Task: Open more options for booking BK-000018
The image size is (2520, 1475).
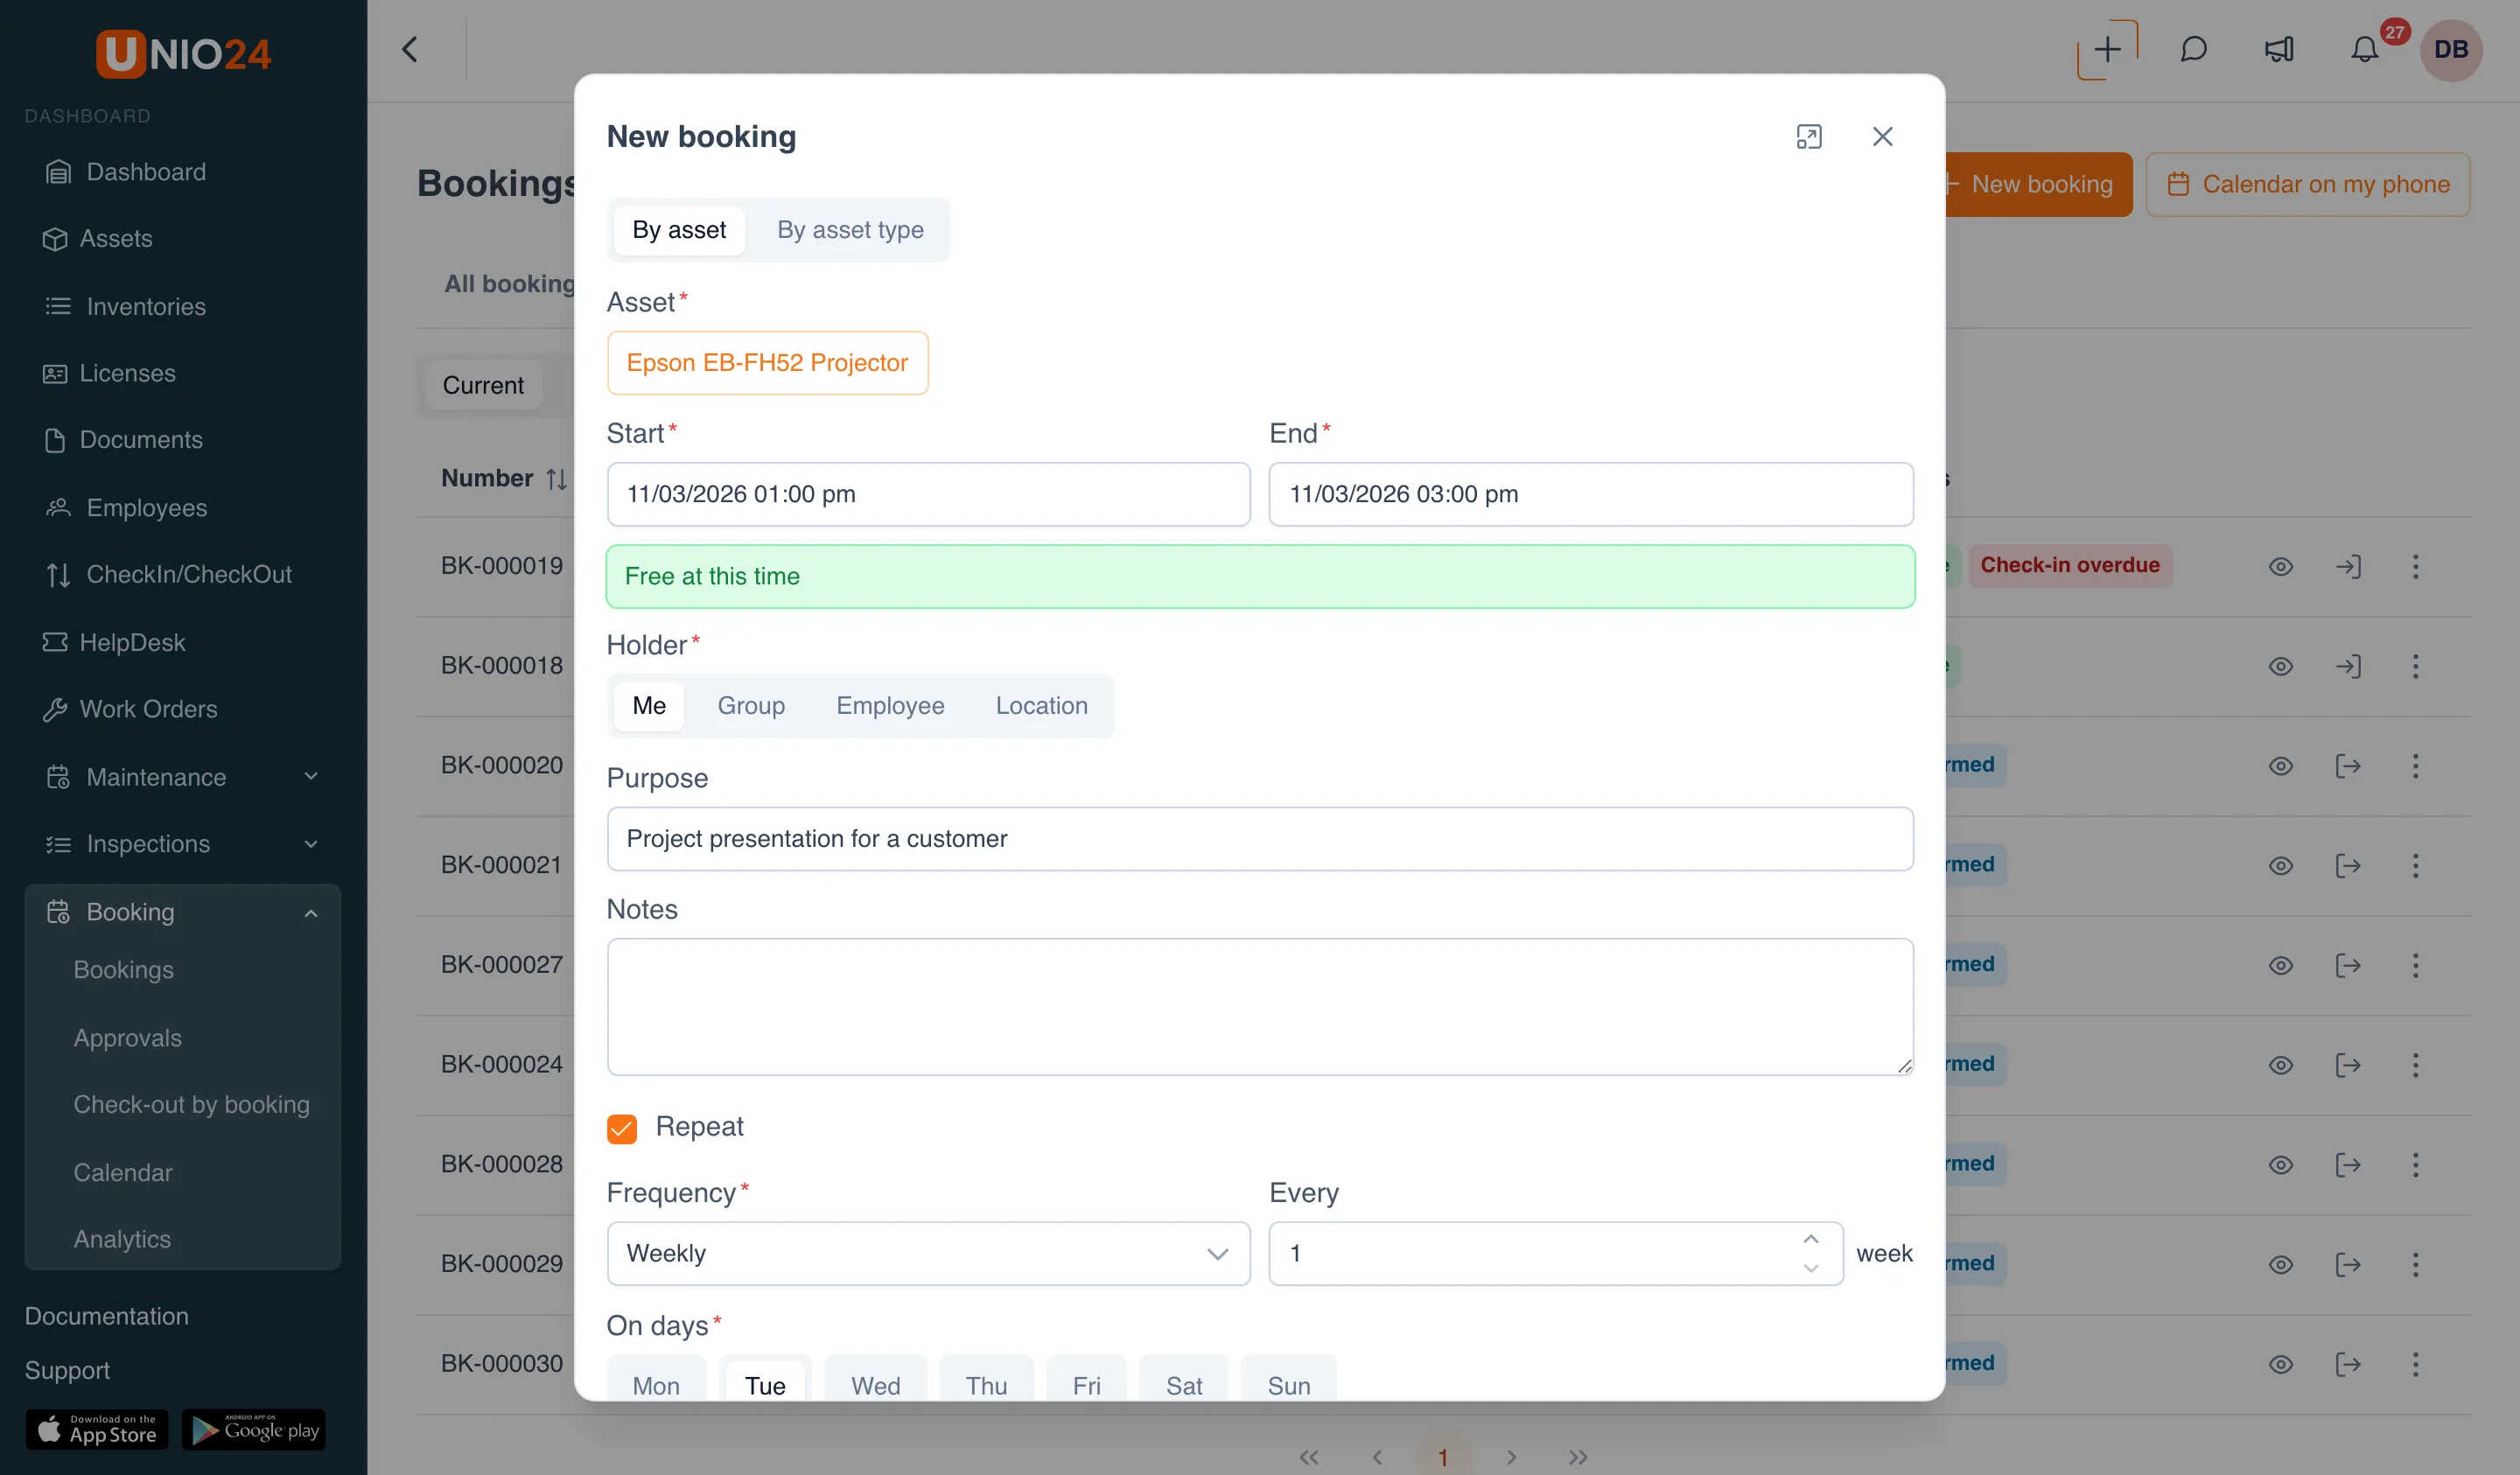Action: pyautogui.click(x=2415, y=666)
